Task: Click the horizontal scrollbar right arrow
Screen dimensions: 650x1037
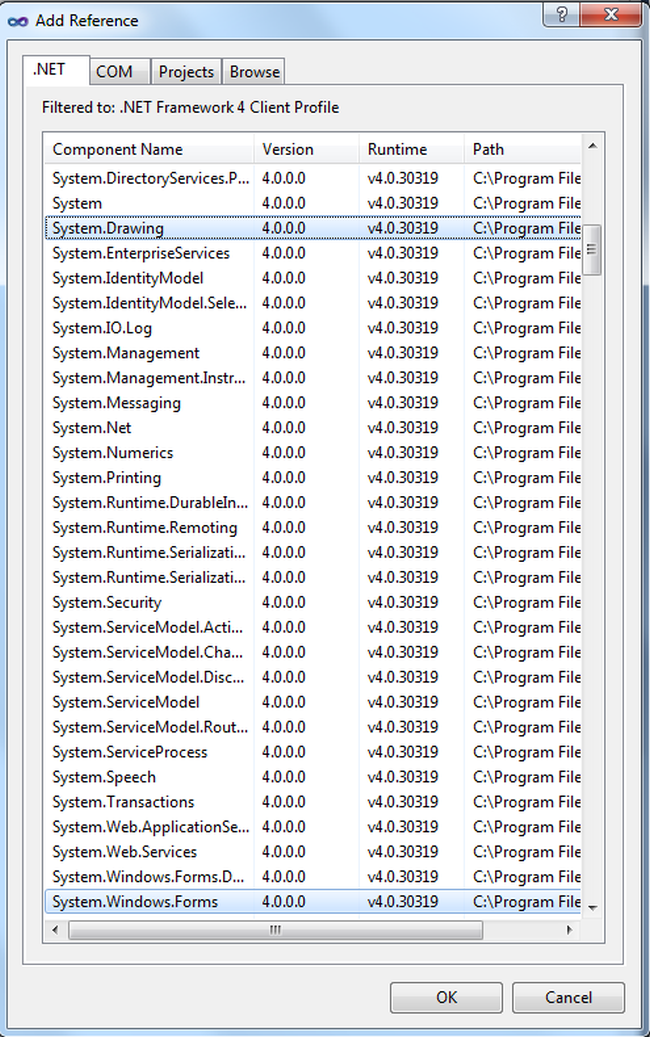Action: (569, 930)
